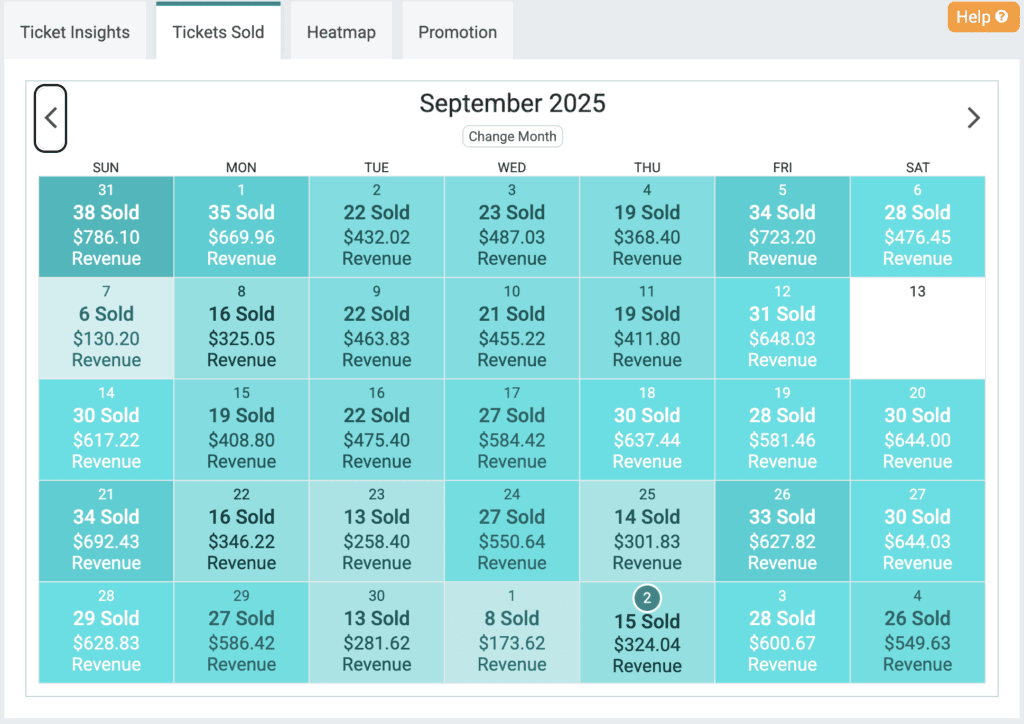Click September 1 with 35 sold
The image size is (1024, 724).
(241, 227)
